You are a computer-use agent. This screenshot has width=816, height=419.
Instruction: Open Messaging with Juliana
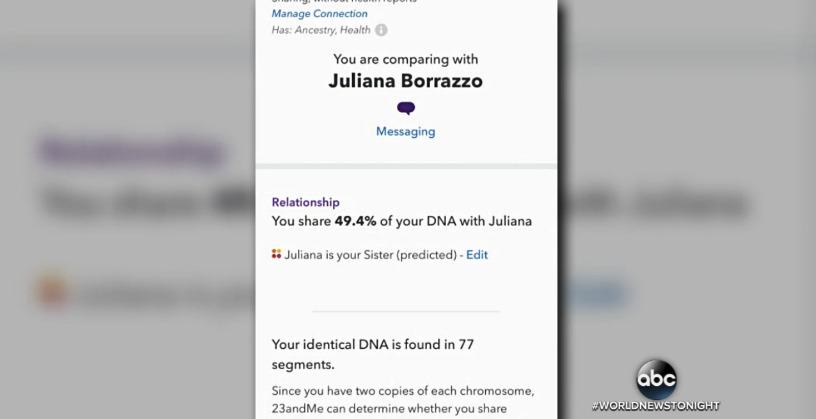coord(406,131)
